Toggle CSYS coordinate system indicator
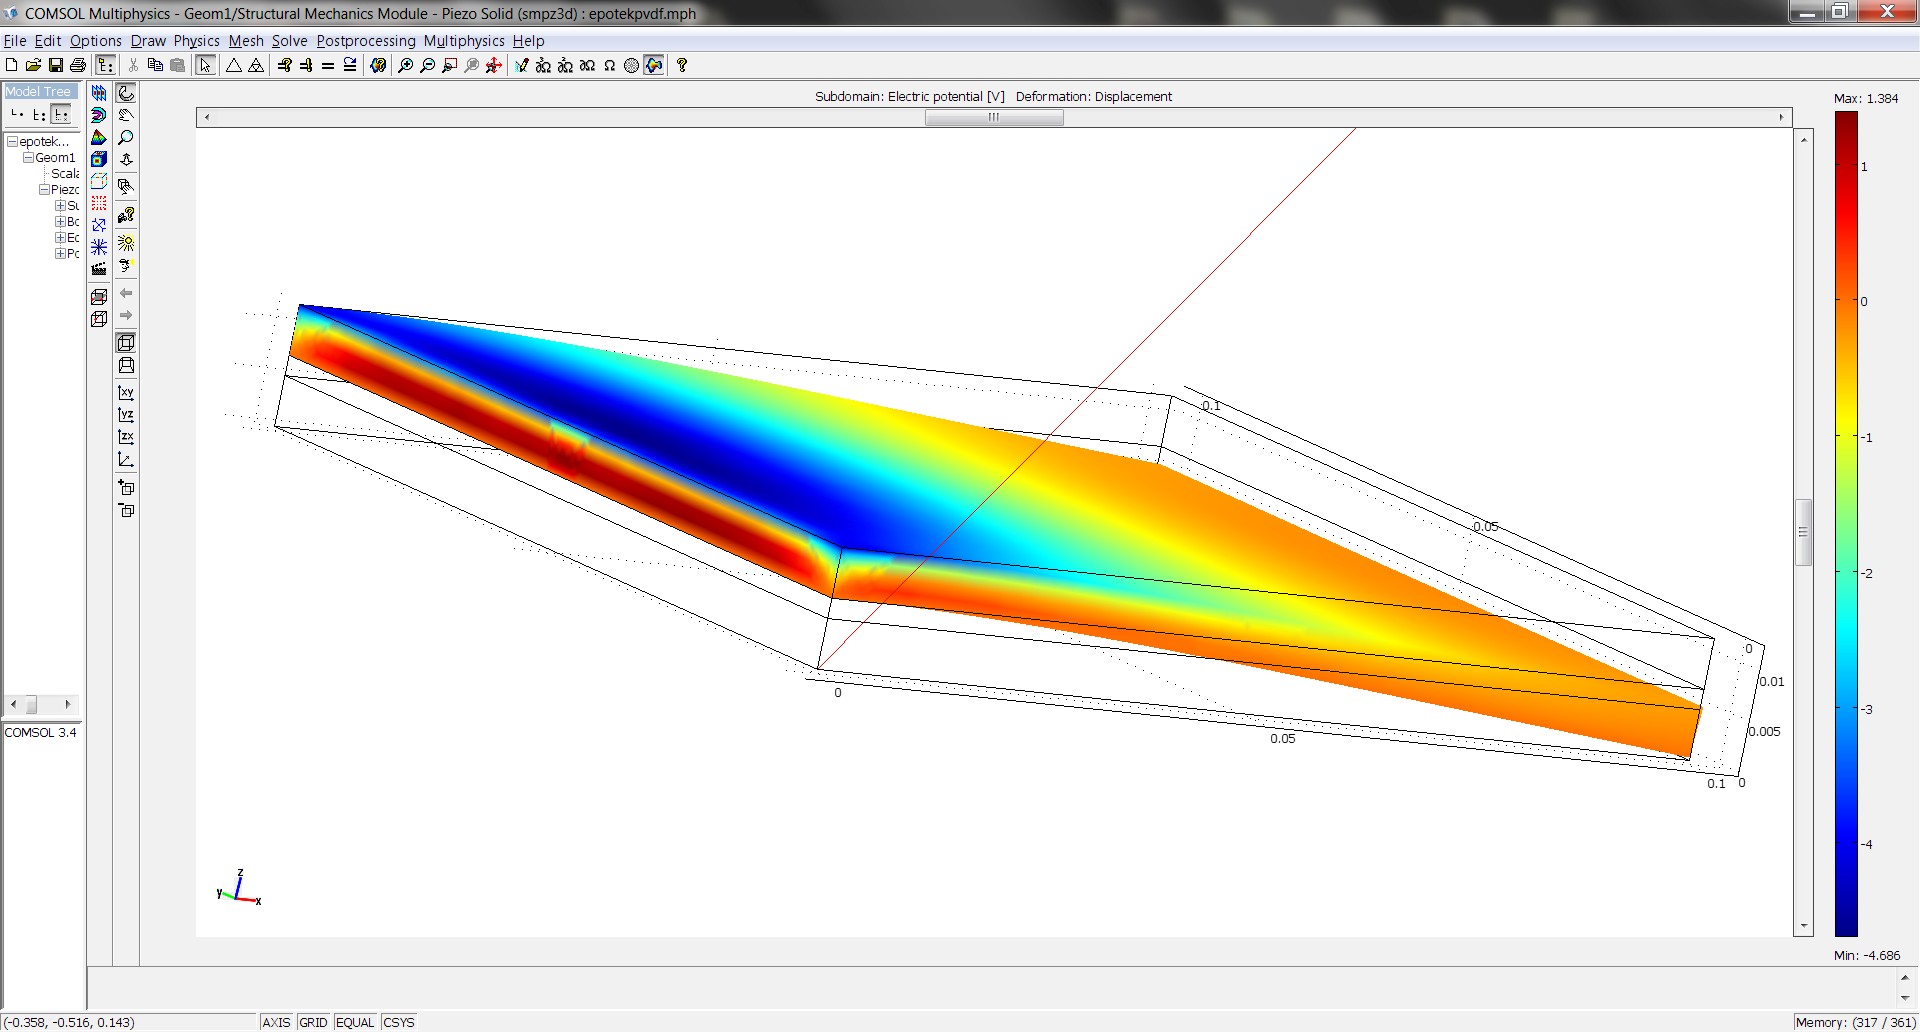 coord(399,1022)
